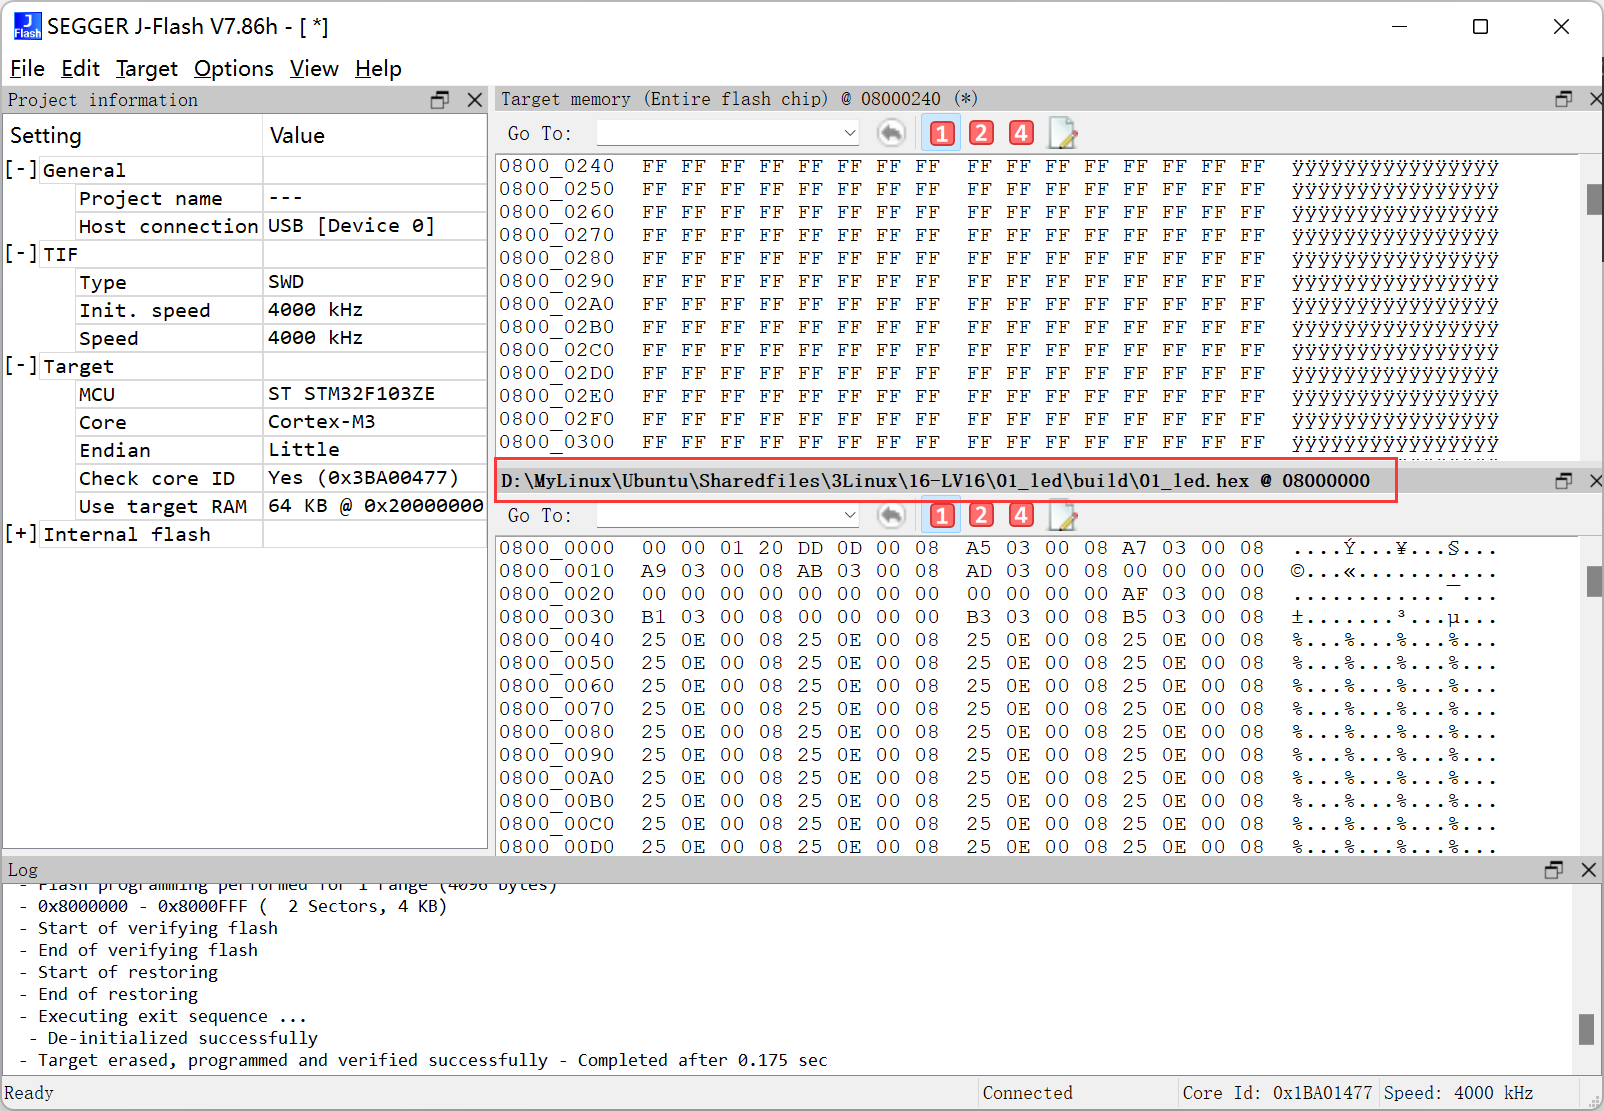Click the edit note icon in Target memory toolbar
Screen dimensions: 1604x1111
[1062, 133]
